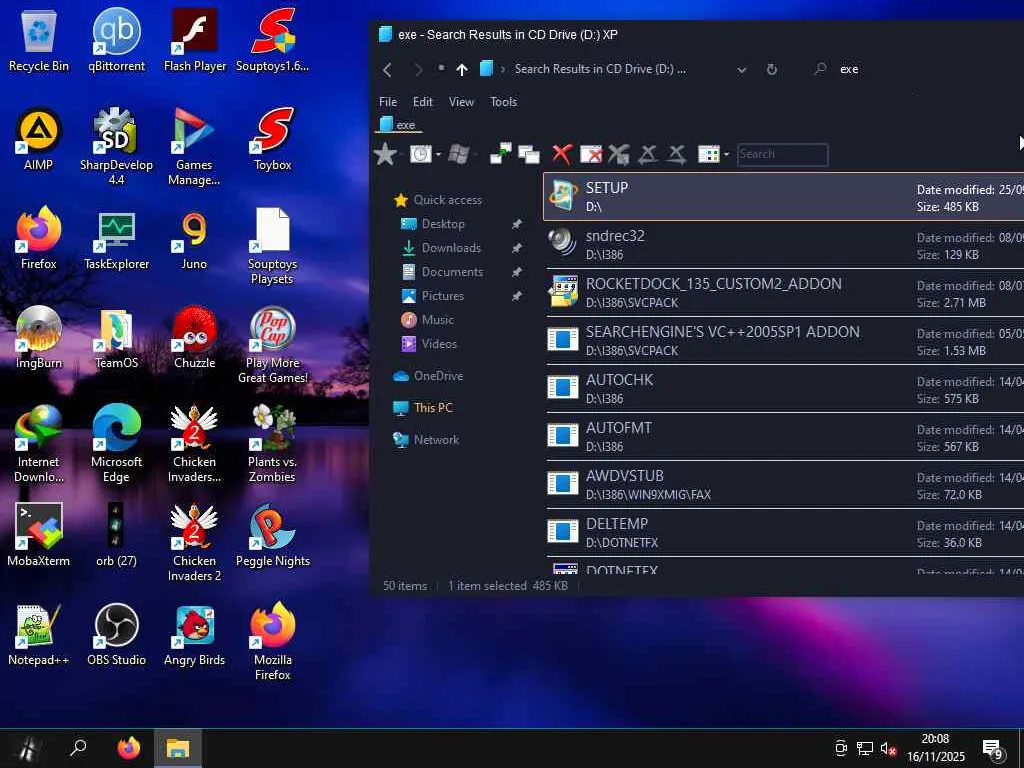Open the View menu

(461, 102)
